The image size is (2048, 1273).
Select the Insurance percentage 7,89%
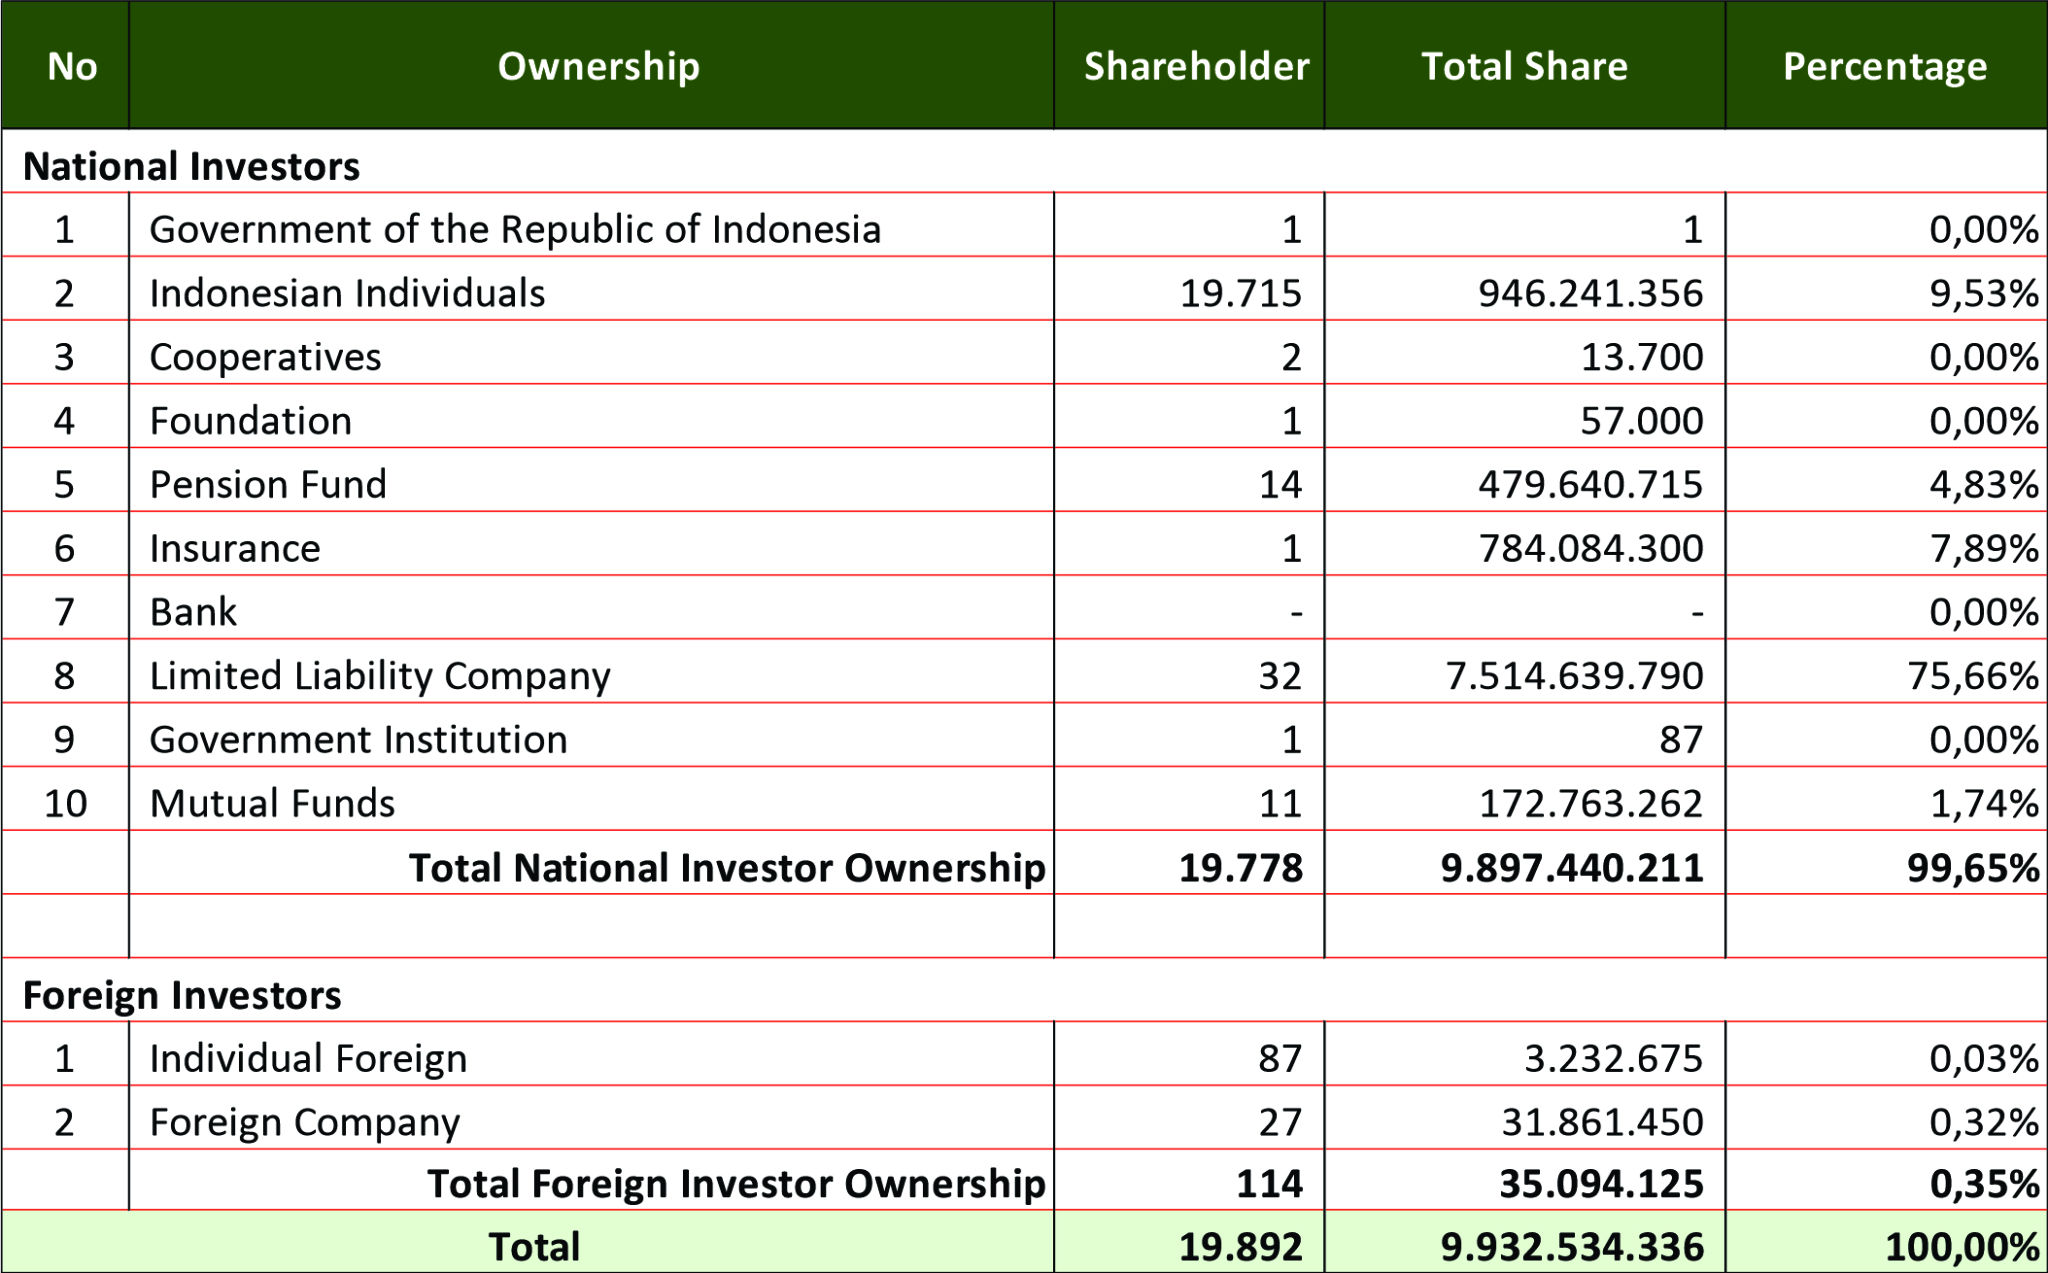[x=1983, y=548]
